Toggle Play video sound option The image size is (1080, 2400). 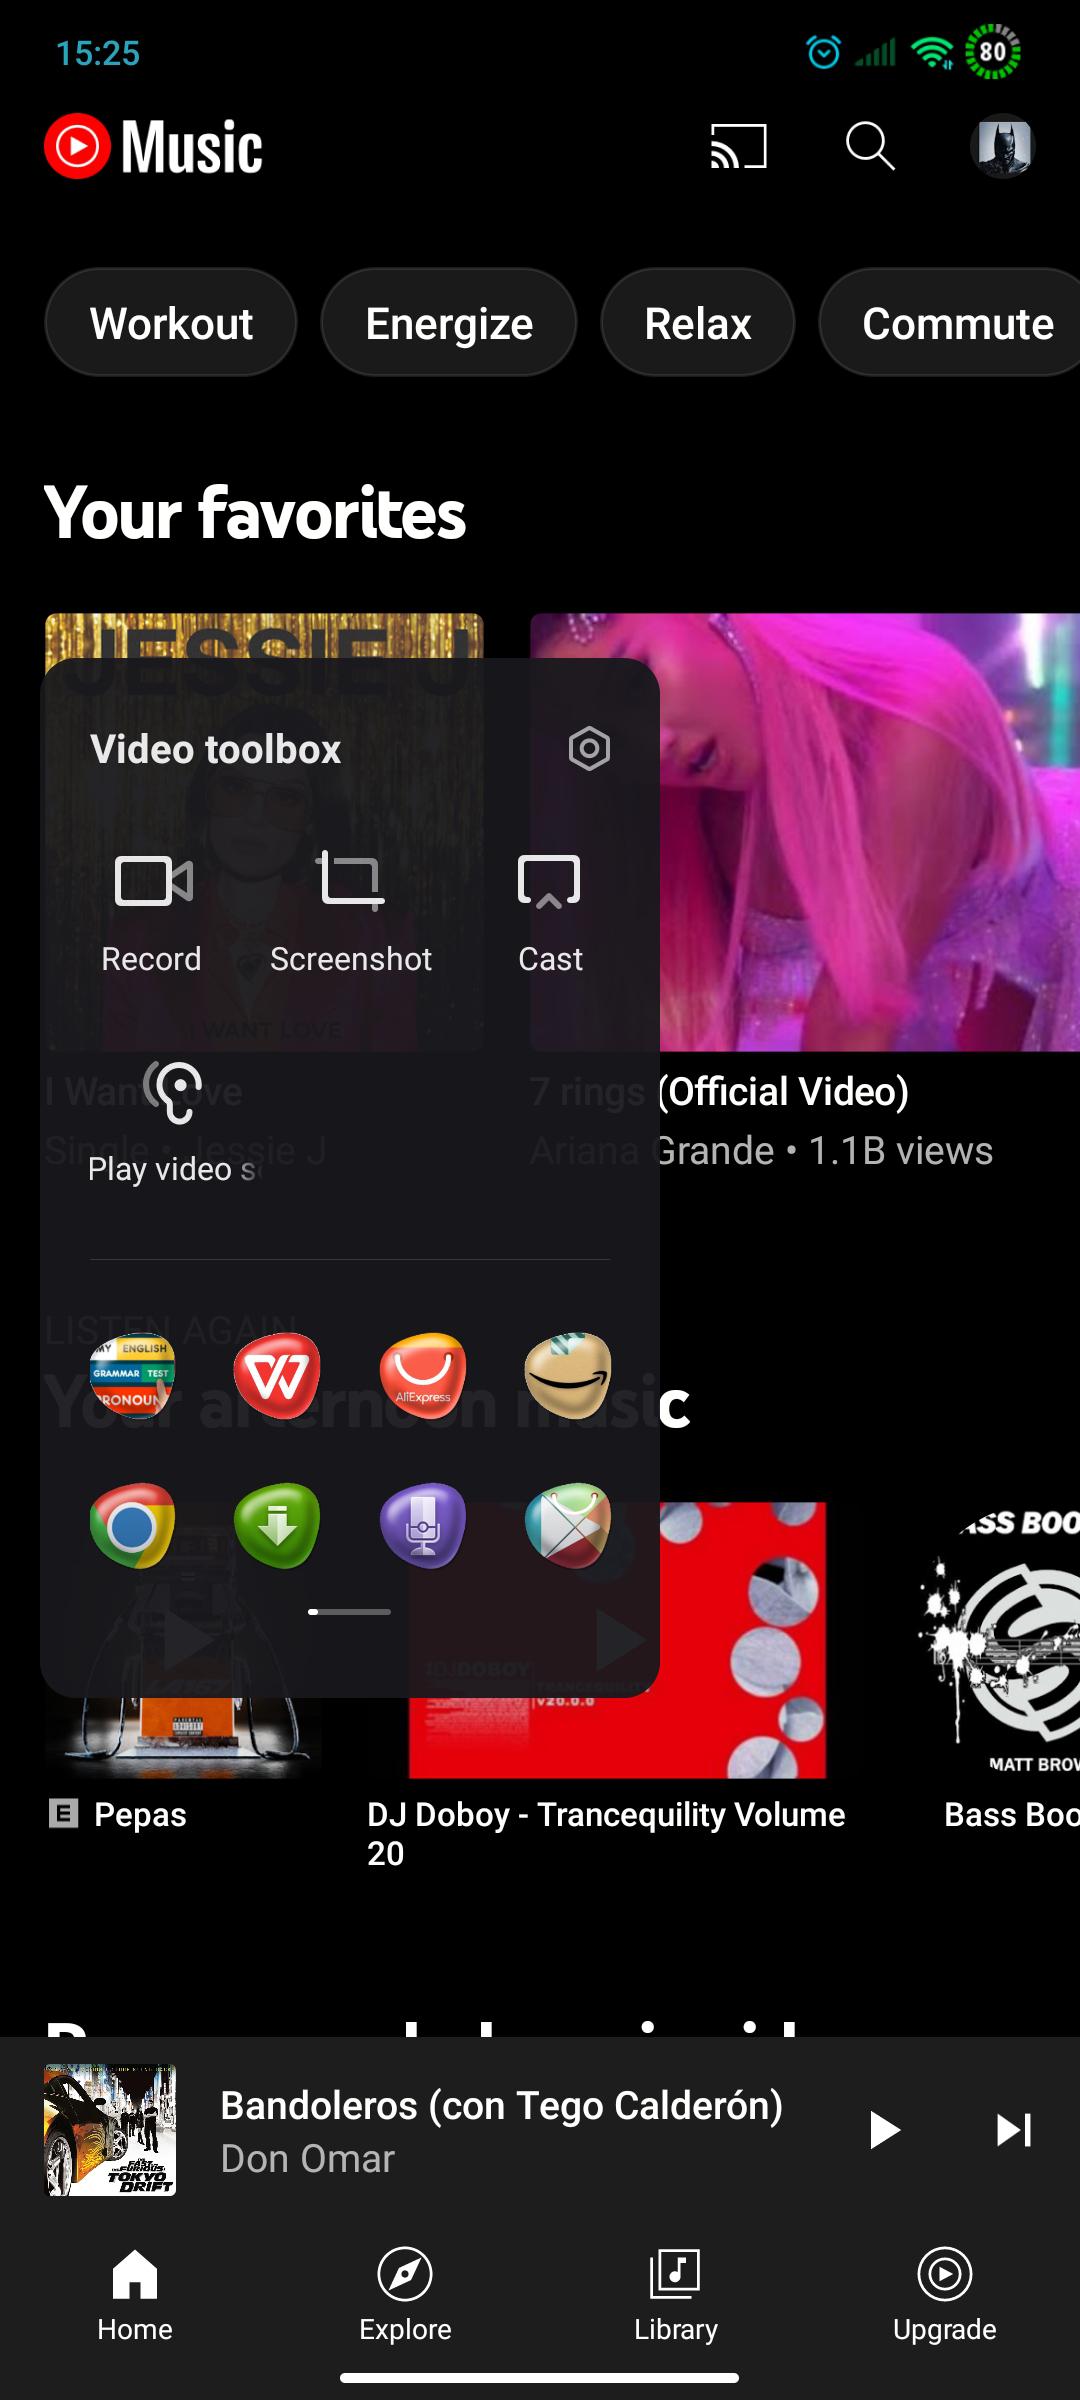(173, 1122)
